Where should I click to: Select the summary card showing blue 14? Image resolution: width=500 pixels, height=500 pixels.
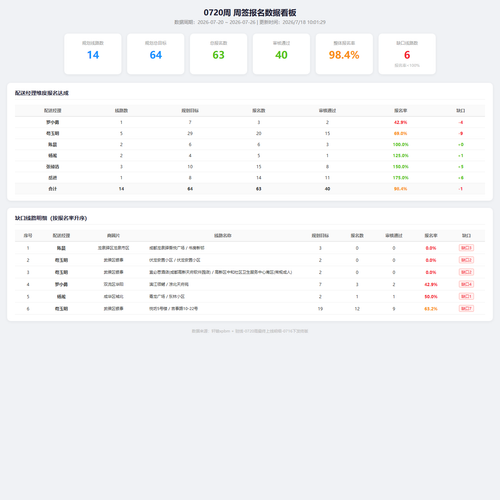click(x=93, y=54)
